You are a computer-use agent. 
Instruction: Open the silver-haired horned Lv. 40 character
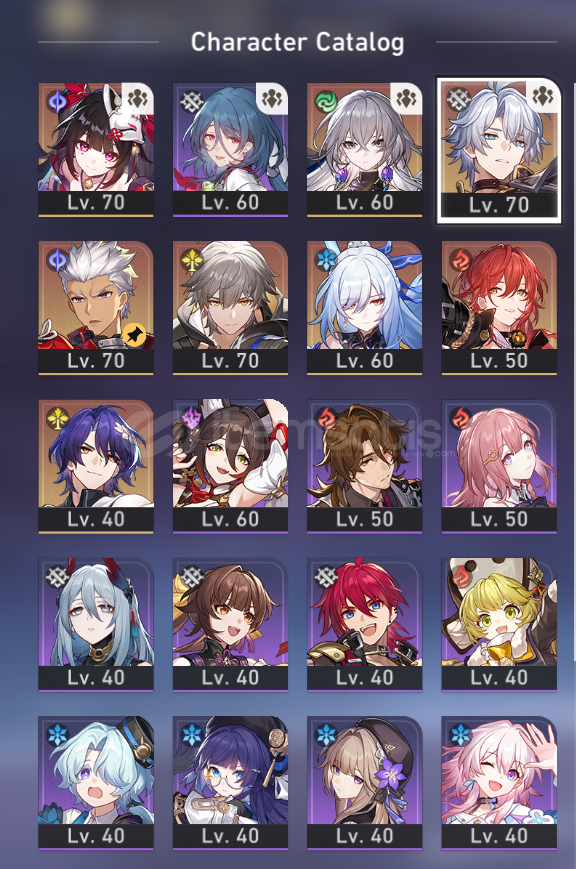coord(96,625)
